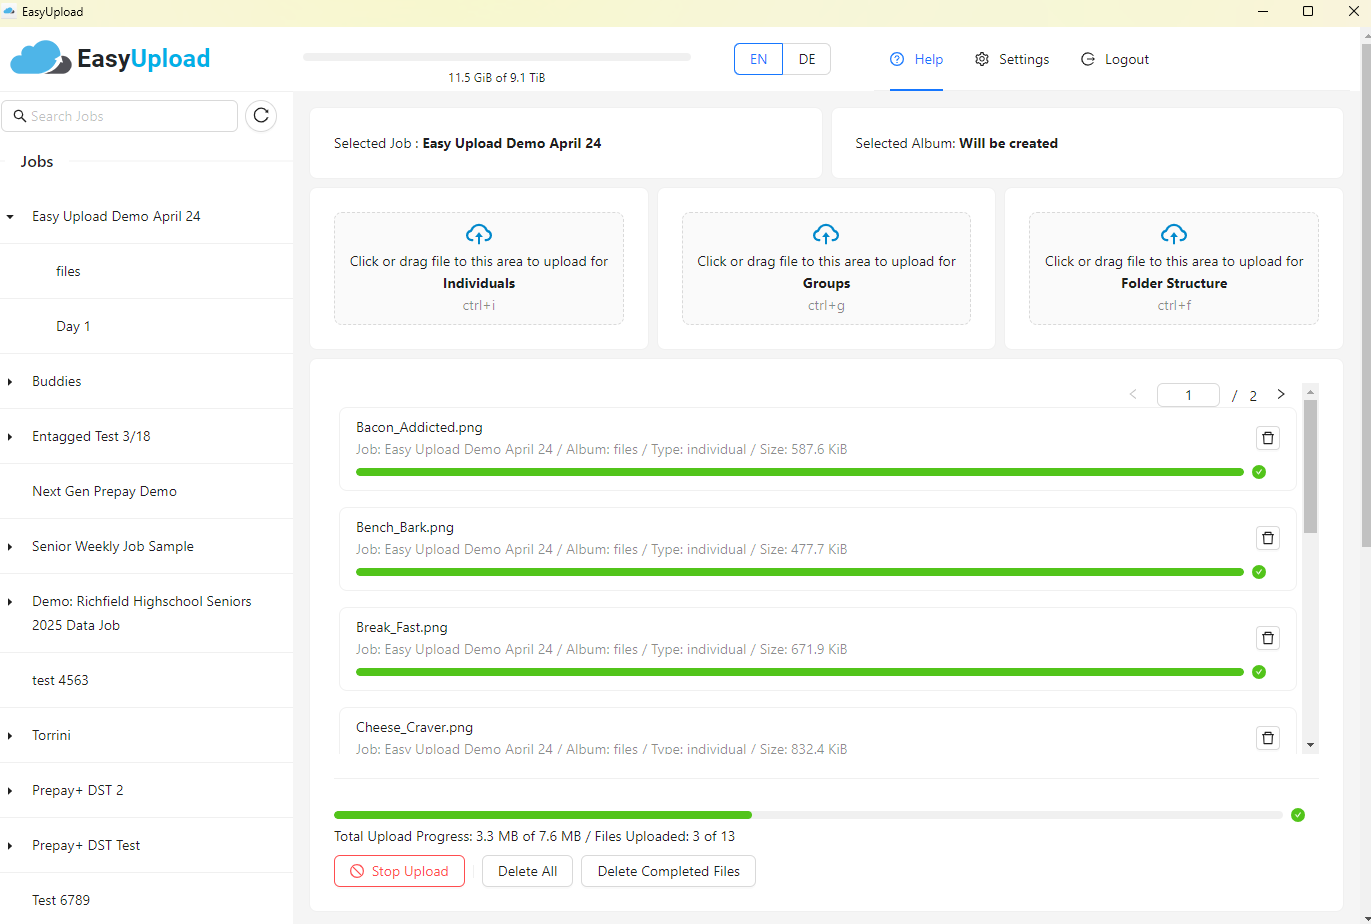Viewport: 1371px width, 924px height.
Task: Go to previous page of upload list
Action: click(1133, 394)
